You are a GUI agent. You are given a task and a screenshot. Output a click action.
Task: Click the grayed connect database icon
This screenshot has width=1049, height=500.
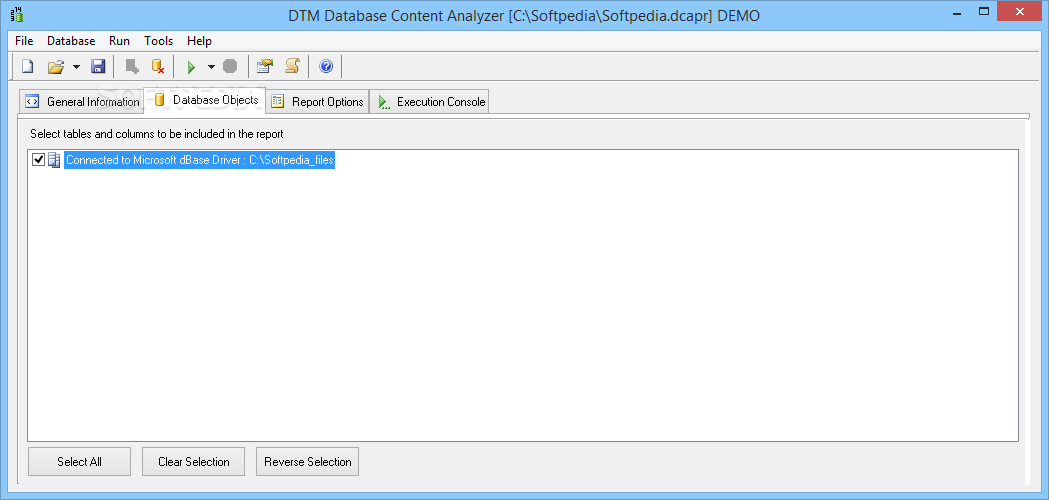[132, 66]
